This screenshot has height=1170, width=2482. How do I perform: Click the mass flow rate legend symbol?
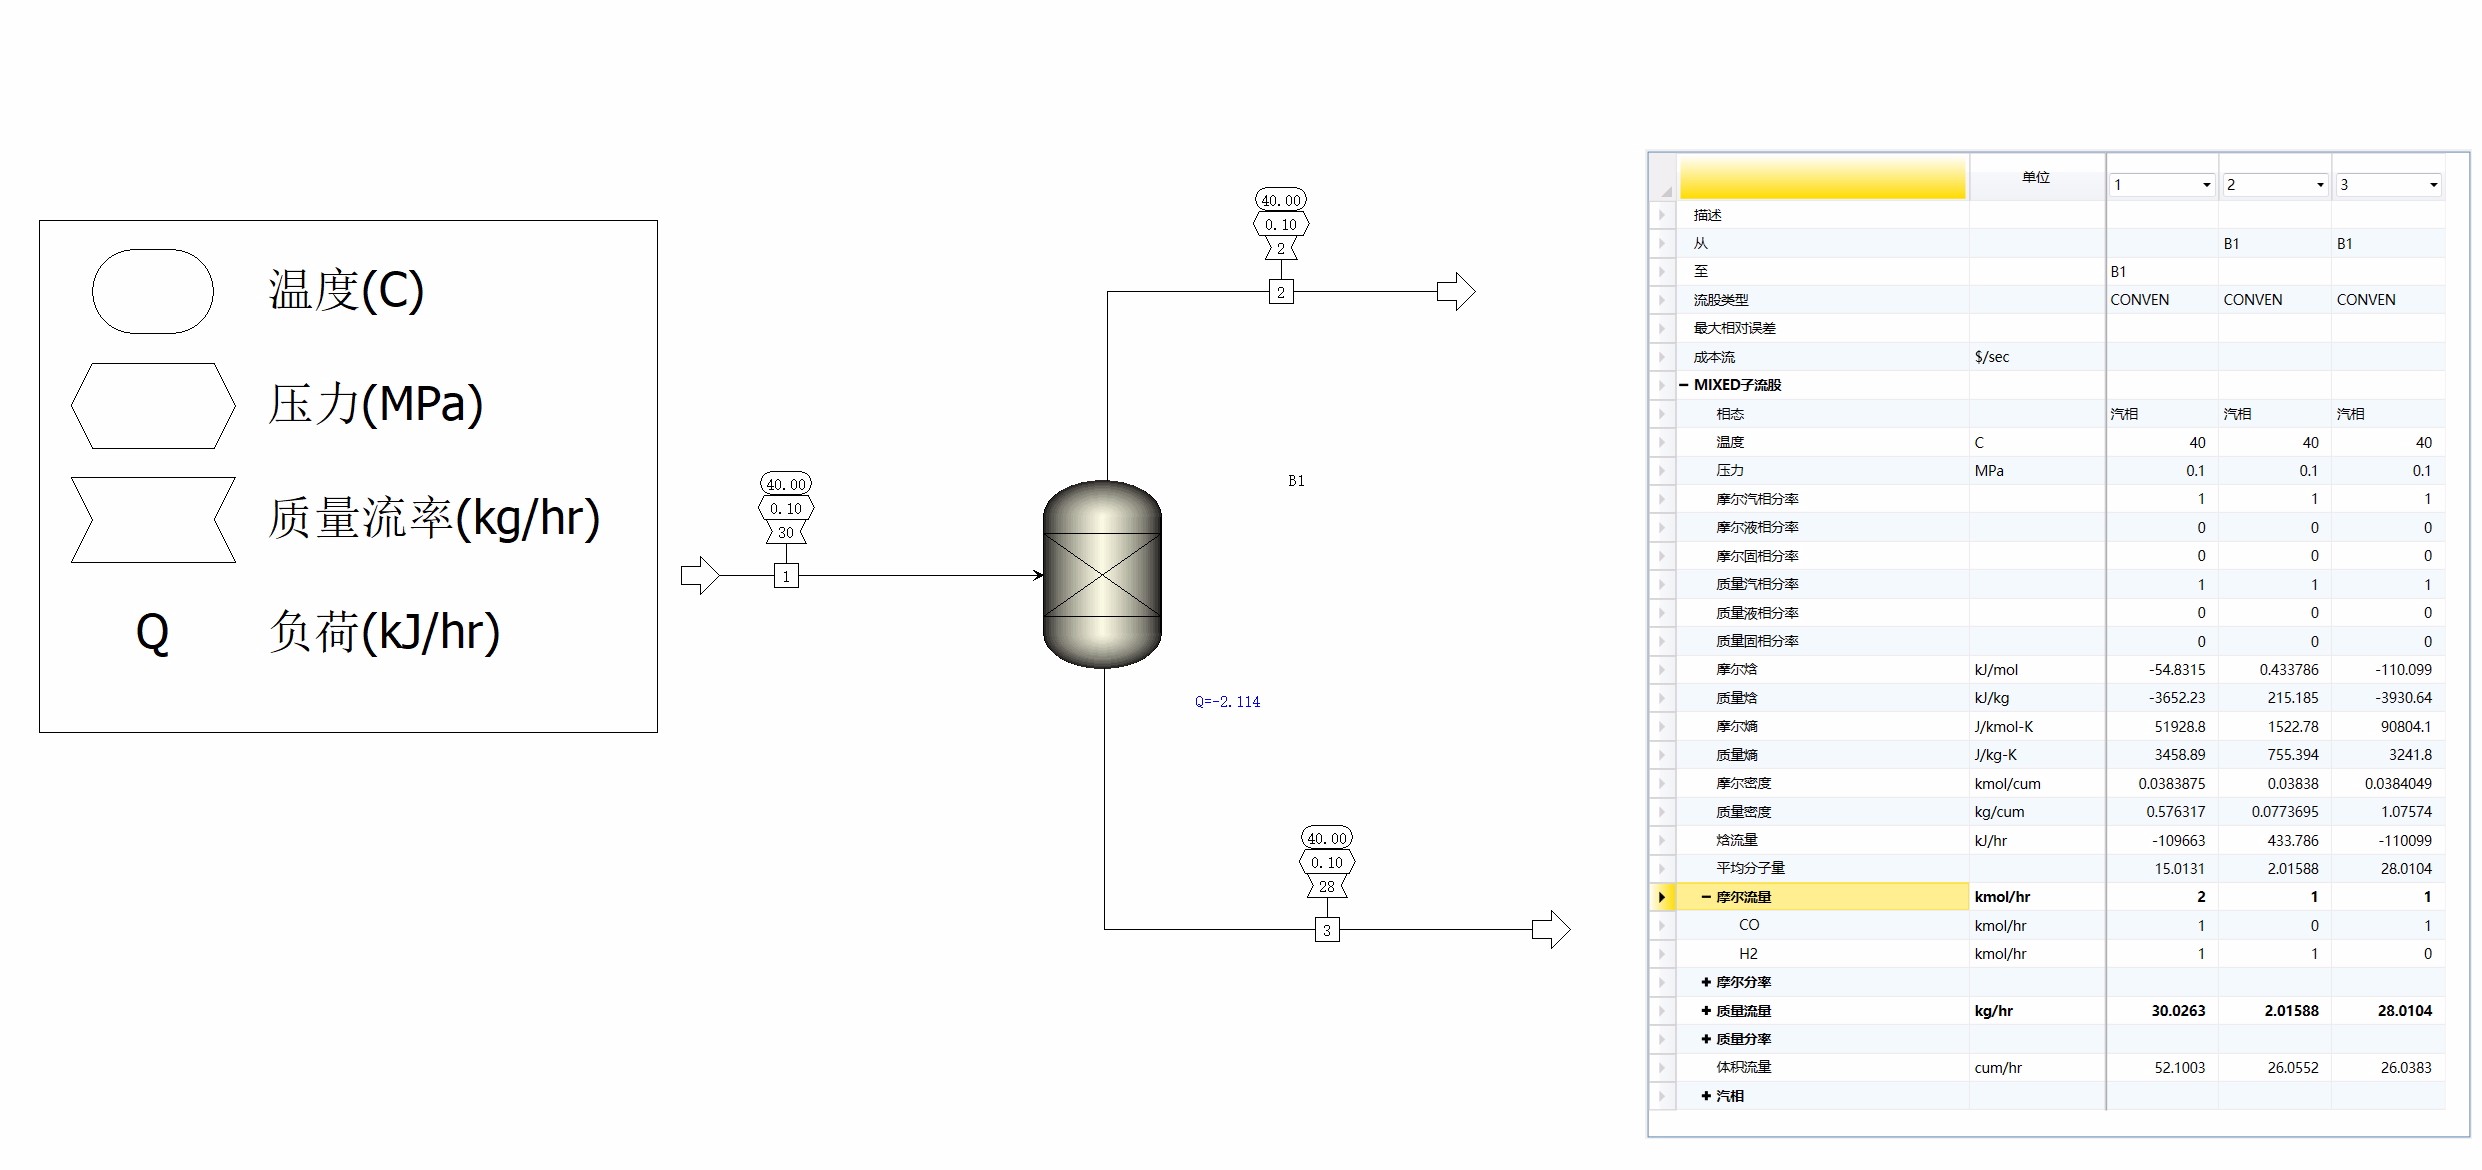153,519
